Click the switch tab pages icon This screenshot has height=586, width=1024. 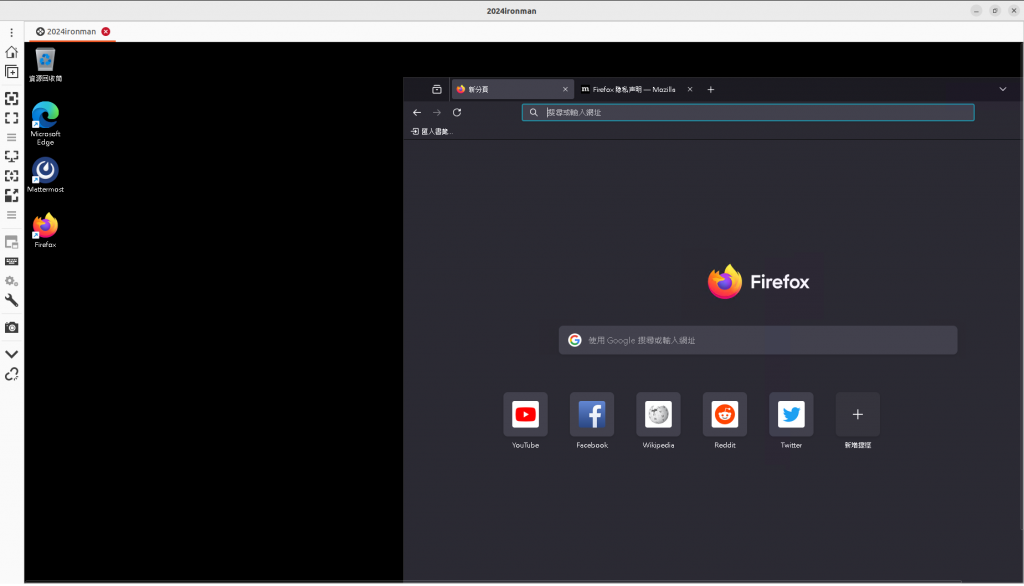click(x=11, y=242)
